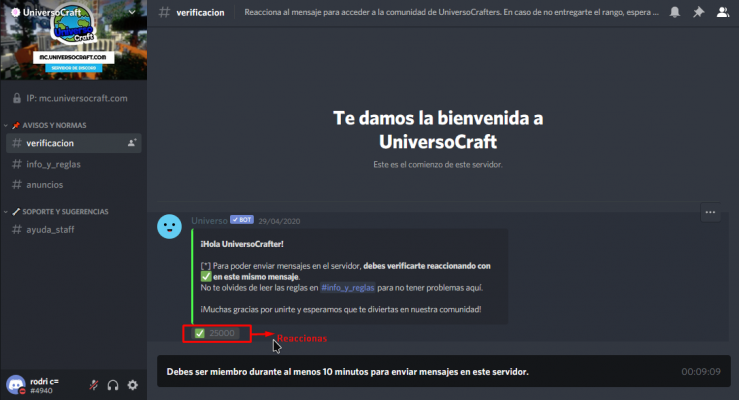This screenshot has height=400, width=739.
Task: Click the Universo bot avatar
Action: coord(169,227)
